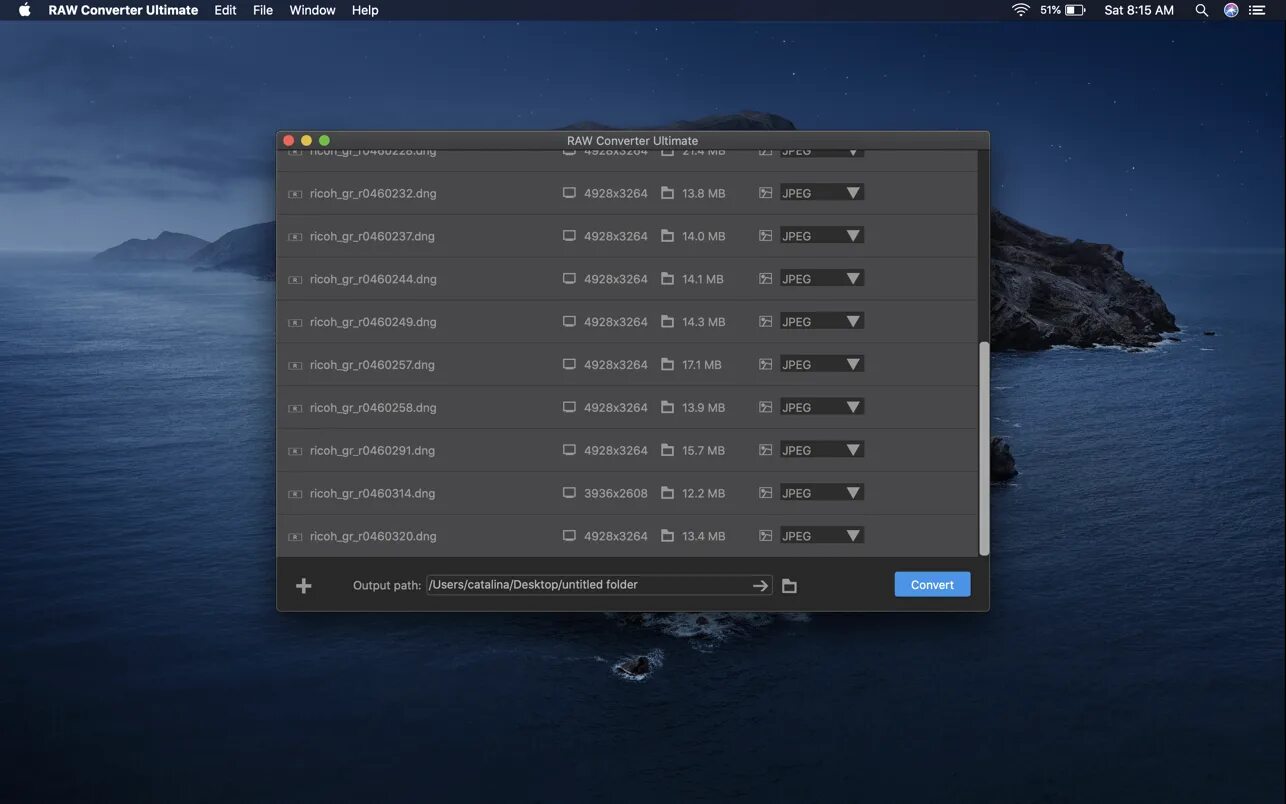Open JPEG format dropdown for ricoh_gr_r0460314.dng

[821, 493]
